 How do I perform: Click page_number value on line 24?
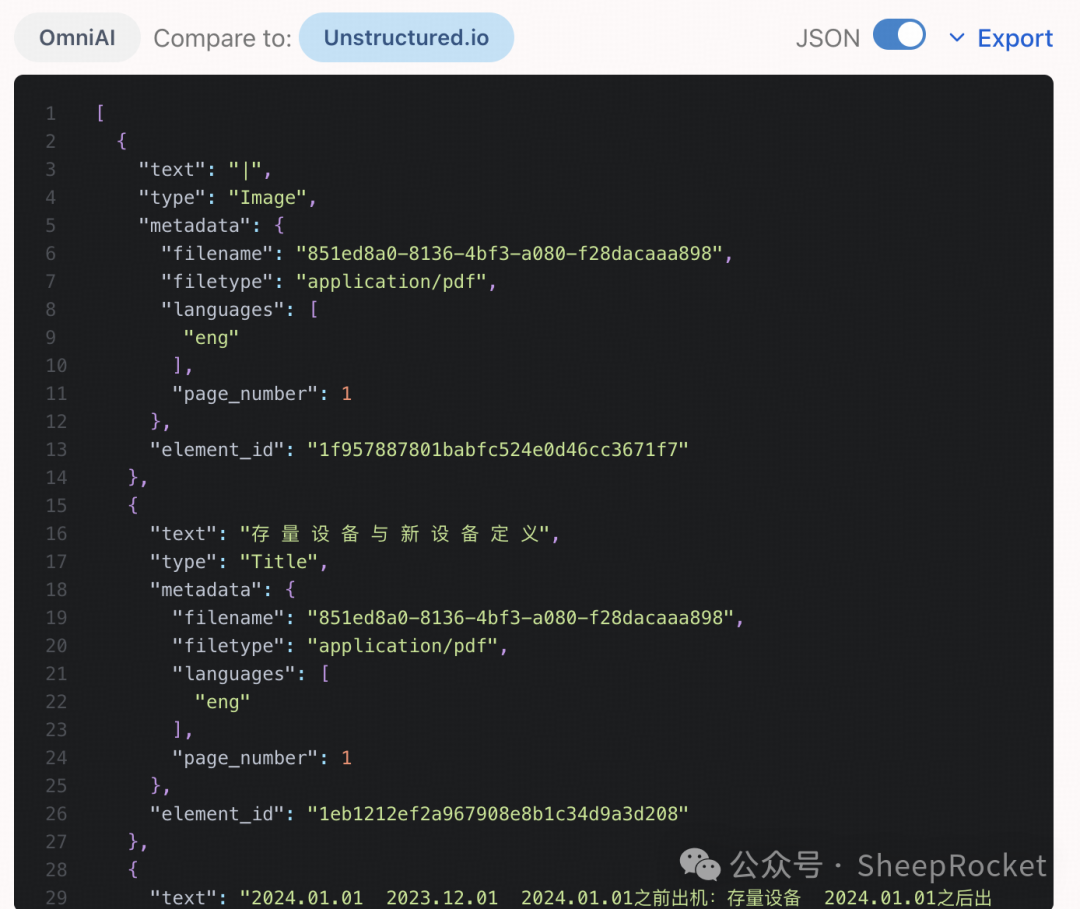(x=346, y=758)
